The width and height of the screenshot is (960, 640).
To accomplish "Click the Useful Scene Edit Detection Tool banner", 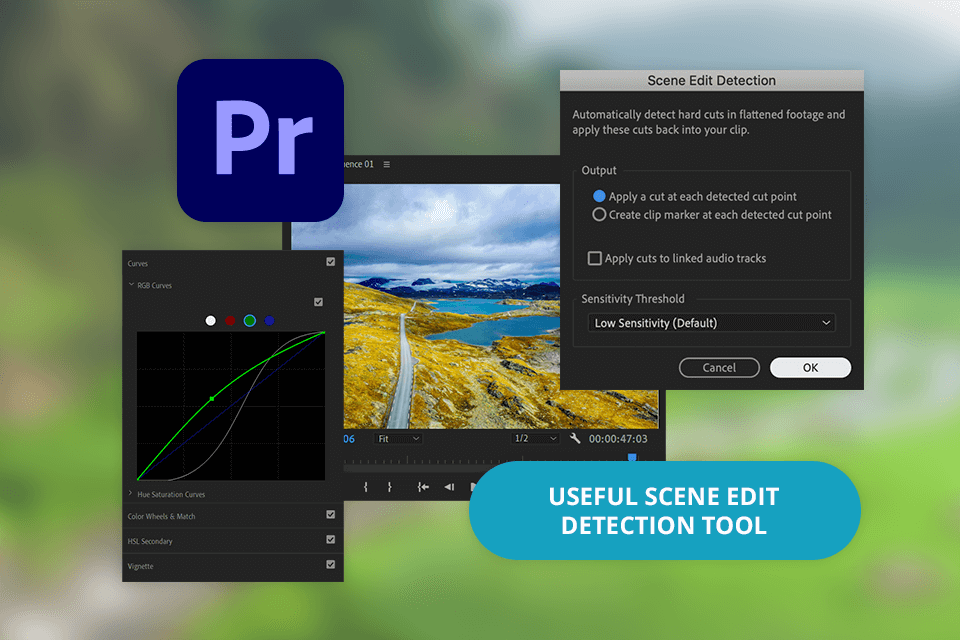I will click(x=665, y=510).
